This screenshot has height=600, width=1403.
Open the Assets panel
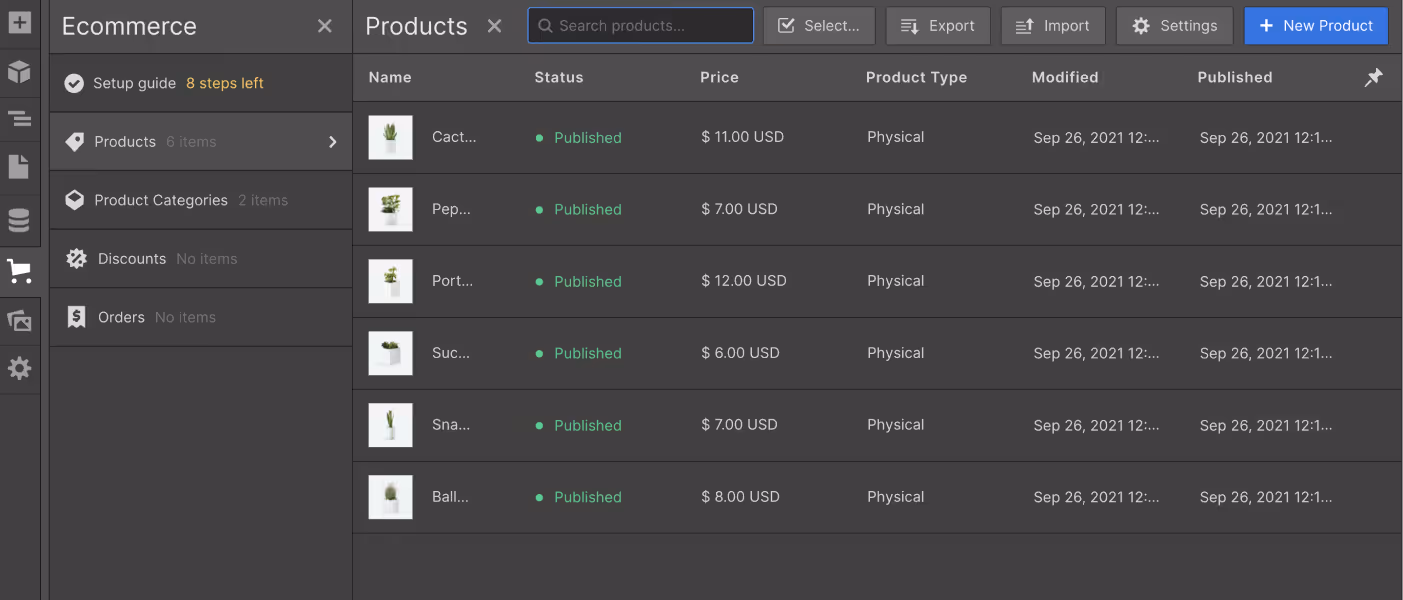tap(20, 320)
